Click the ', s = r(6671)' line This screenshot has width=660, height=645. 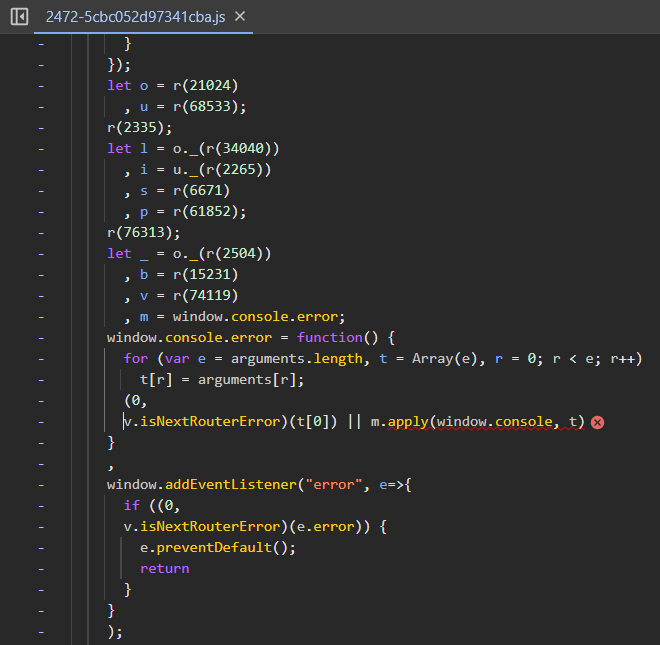(x=177, y=191)
